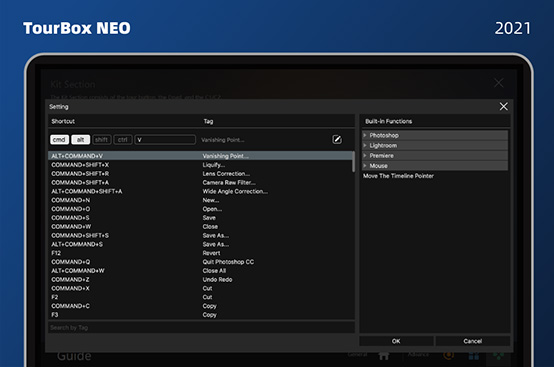Viewport: 554px width, 367px height.
Task: Select the F2 Cut row
Action: 200,297
